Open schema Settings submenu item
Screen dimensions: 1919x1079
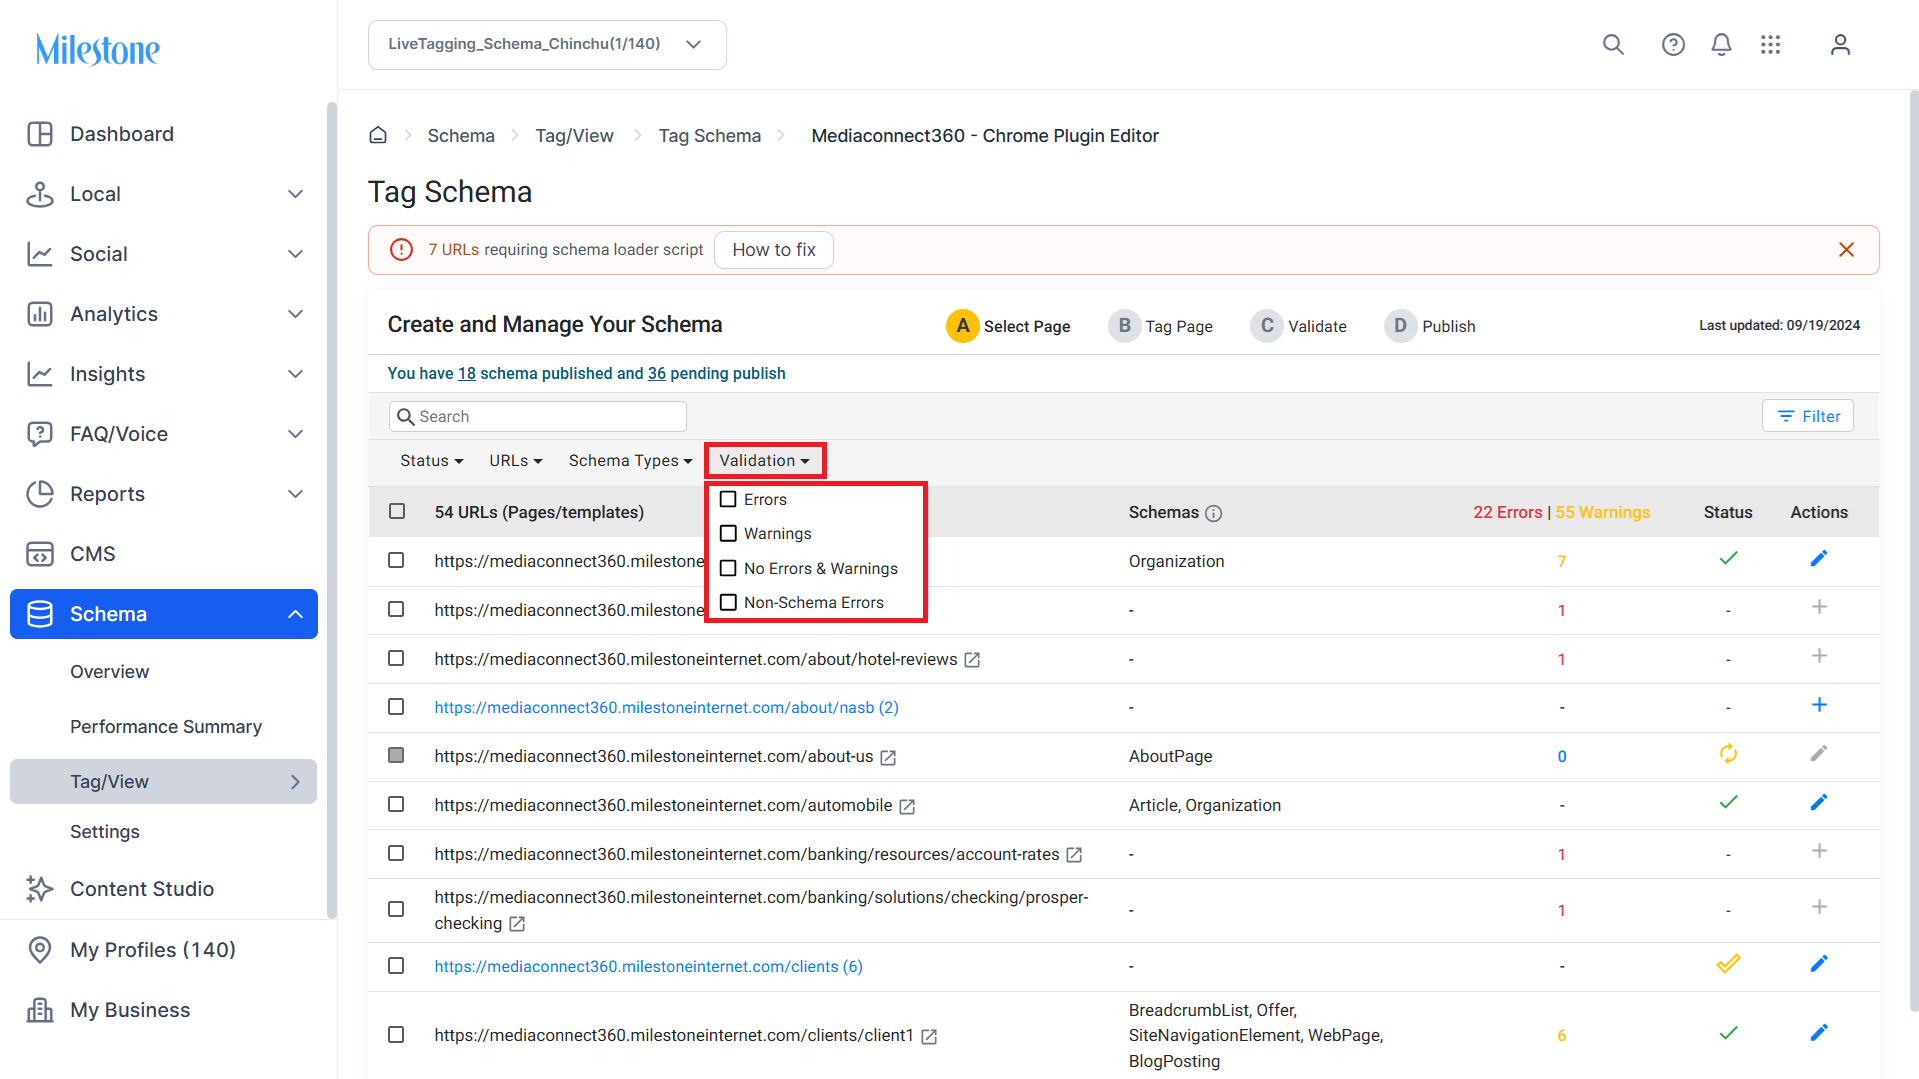click(105, 832)
